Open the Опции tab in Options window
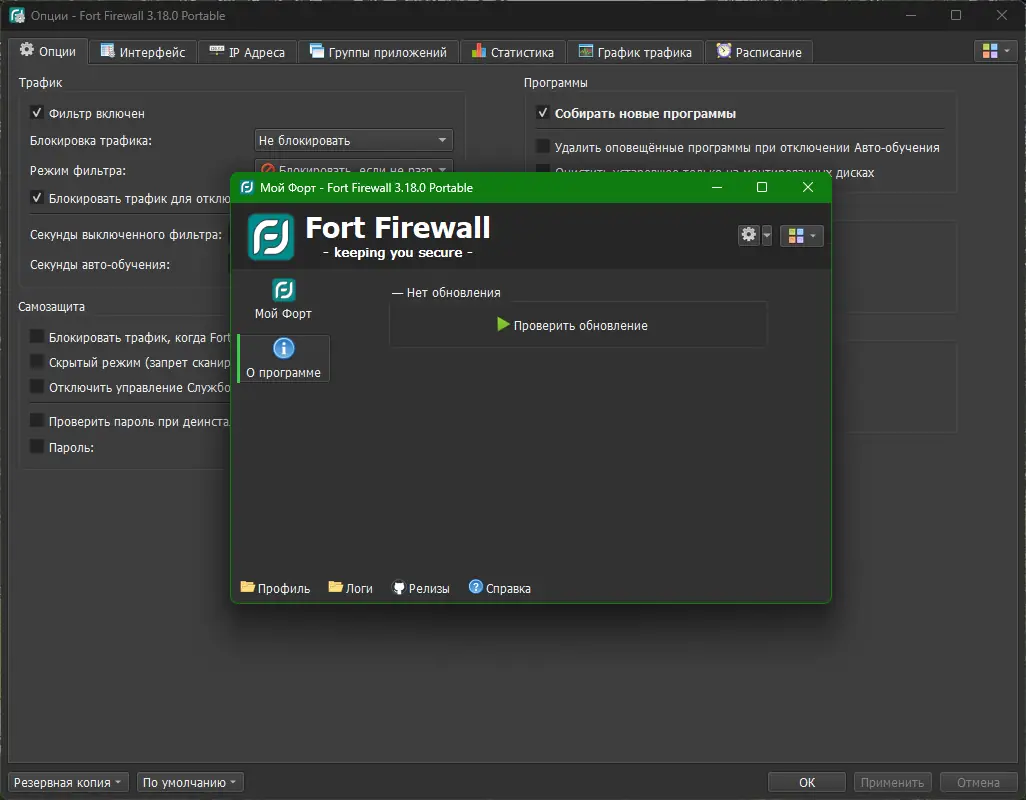This screenshot has height=800, width=1026. tap(48, 51)
